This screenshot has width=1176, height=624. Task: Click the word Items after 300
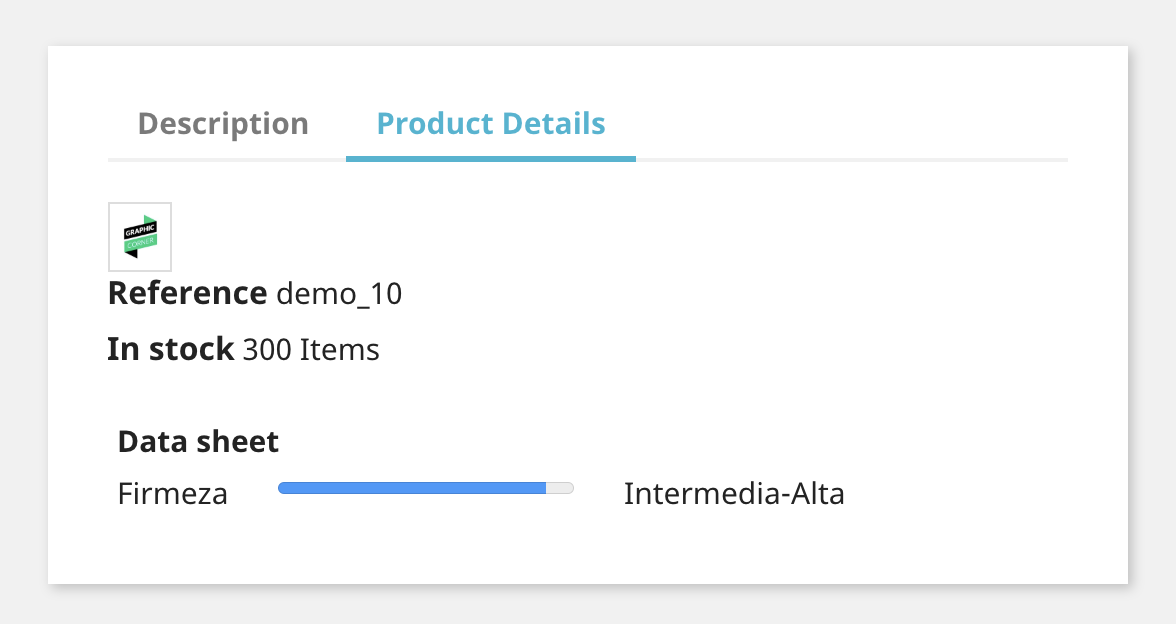(340, 350)
